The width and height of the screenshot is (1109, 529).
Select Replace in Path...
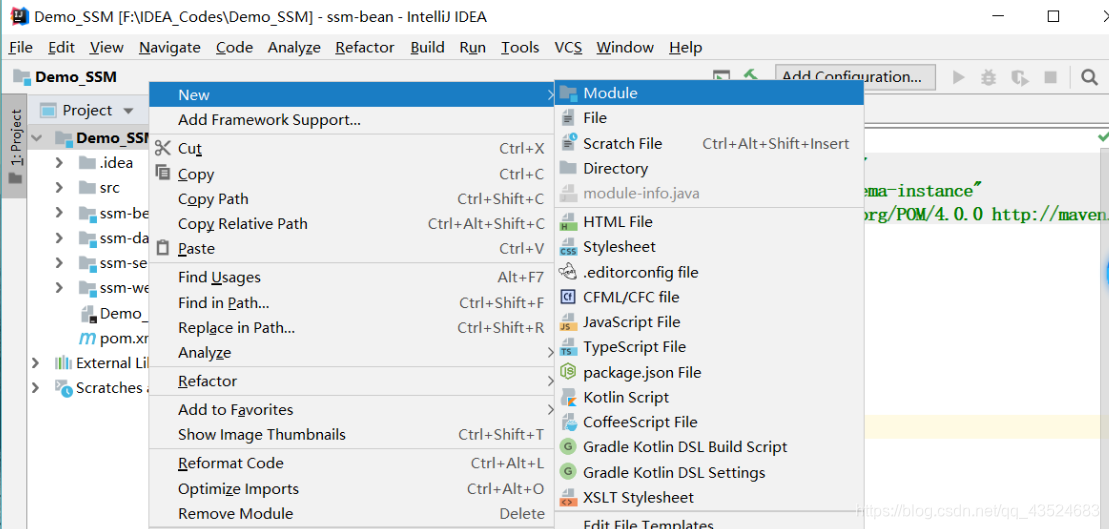(352, 327)
